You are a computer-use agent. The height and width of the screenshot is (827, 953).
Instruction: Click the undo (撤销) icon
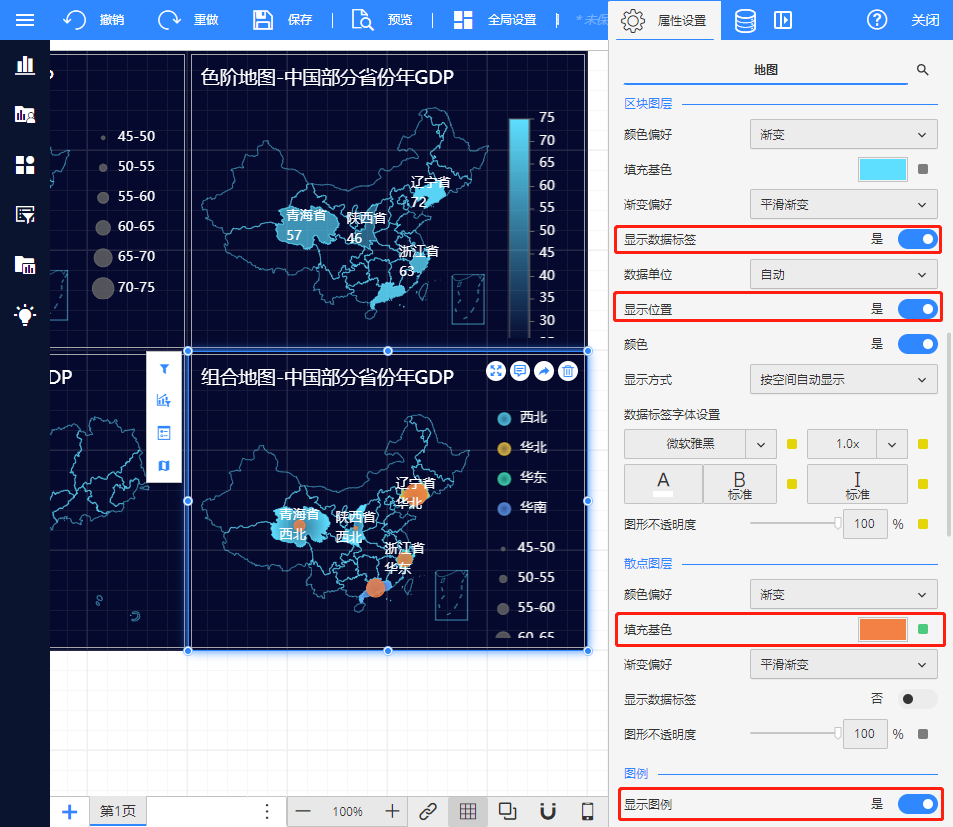pos(74,20)
